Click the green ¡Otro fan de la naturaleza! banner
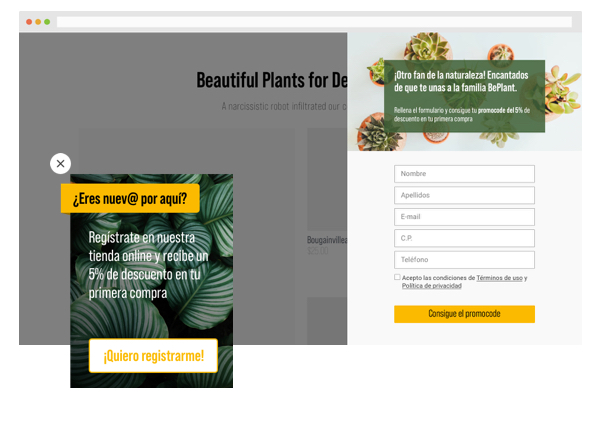The height and width of the screenshot is (421, 600). pos(464,96)
